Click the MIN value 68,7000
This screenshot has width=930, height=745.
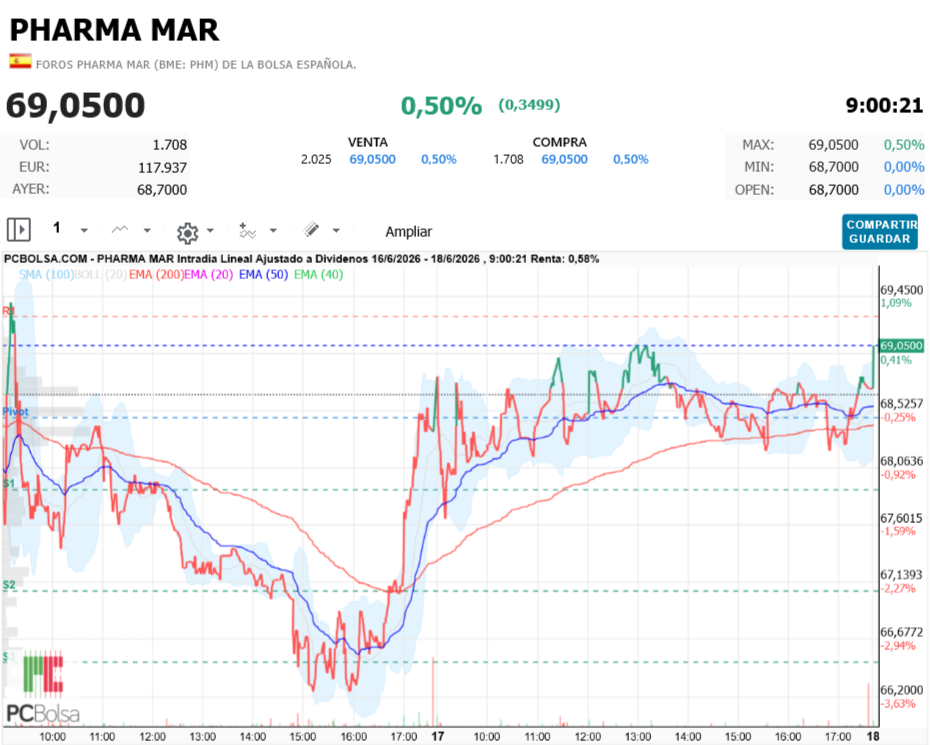point(833,167)
